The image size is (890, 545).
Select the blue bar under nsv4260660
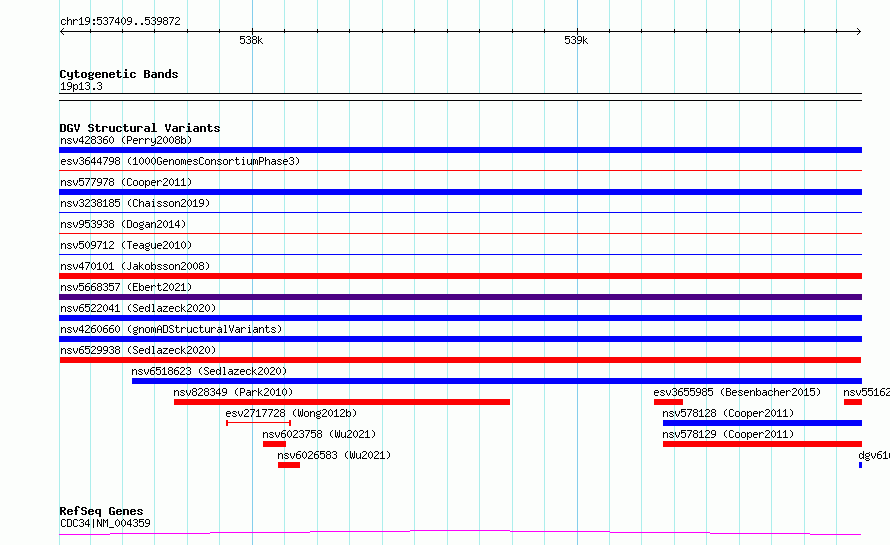(x=460, y=339)
